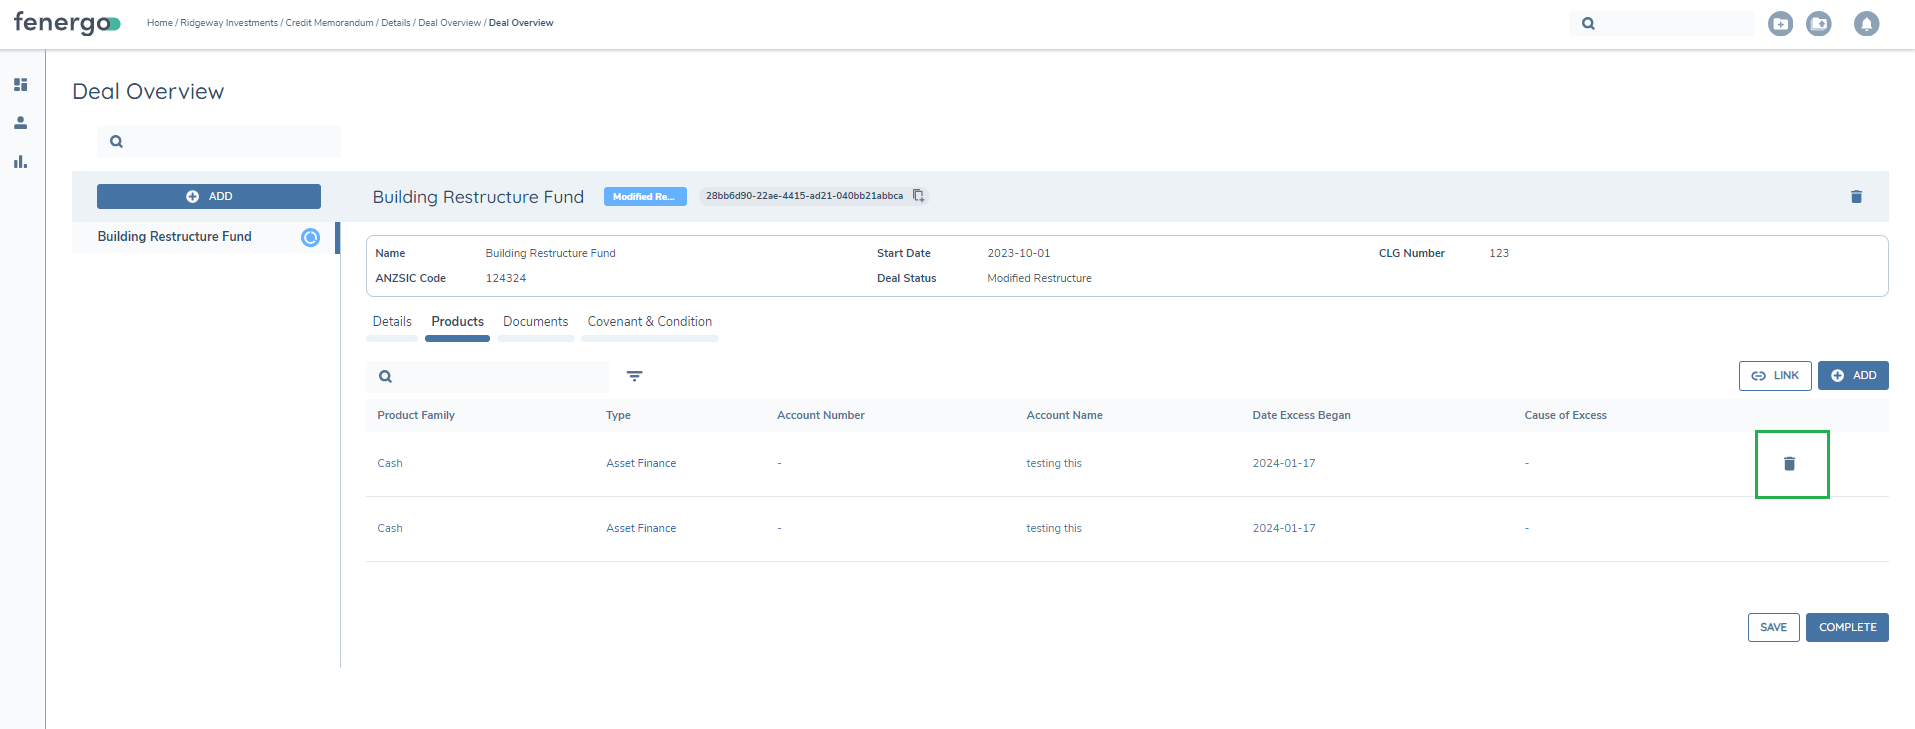Open the notifications bell

click(x=1865, y=24)
